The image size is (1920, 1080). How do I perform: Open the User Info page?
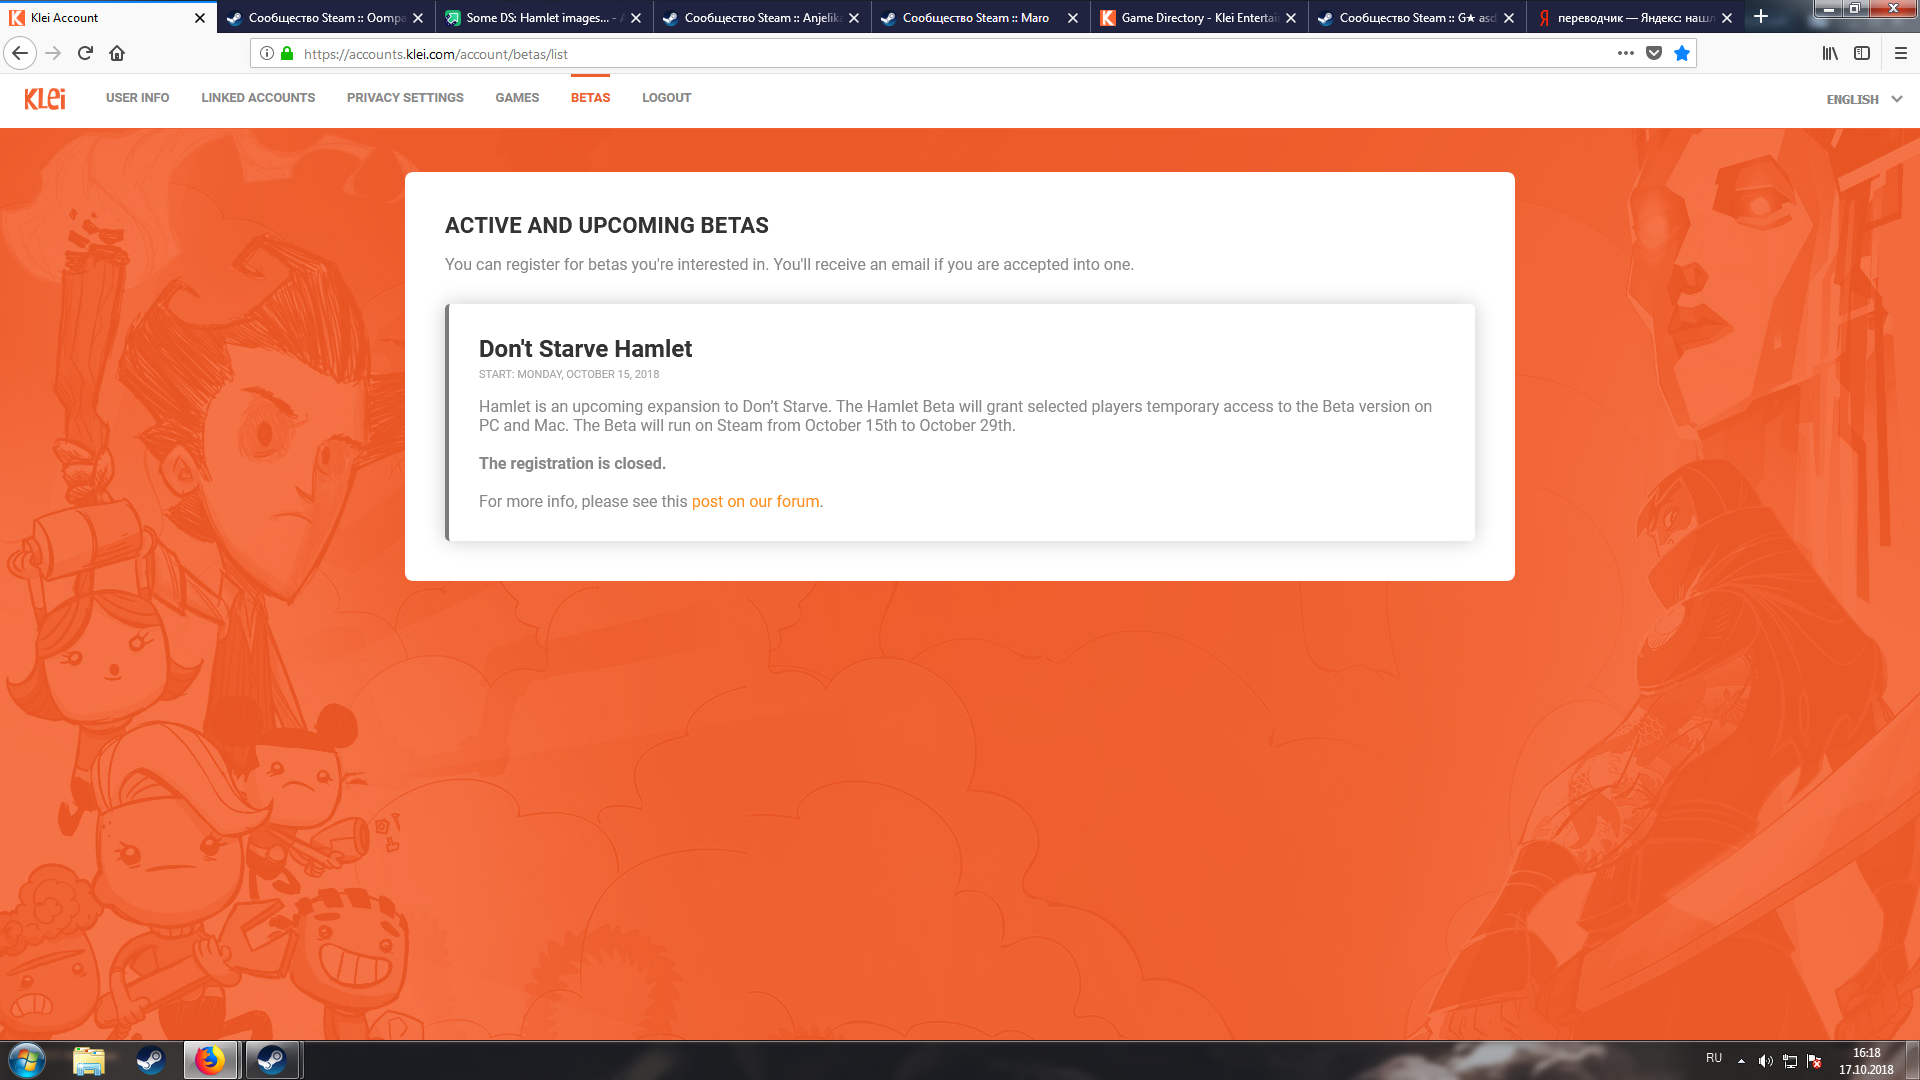pyautogui.click(x=137, y=98)
